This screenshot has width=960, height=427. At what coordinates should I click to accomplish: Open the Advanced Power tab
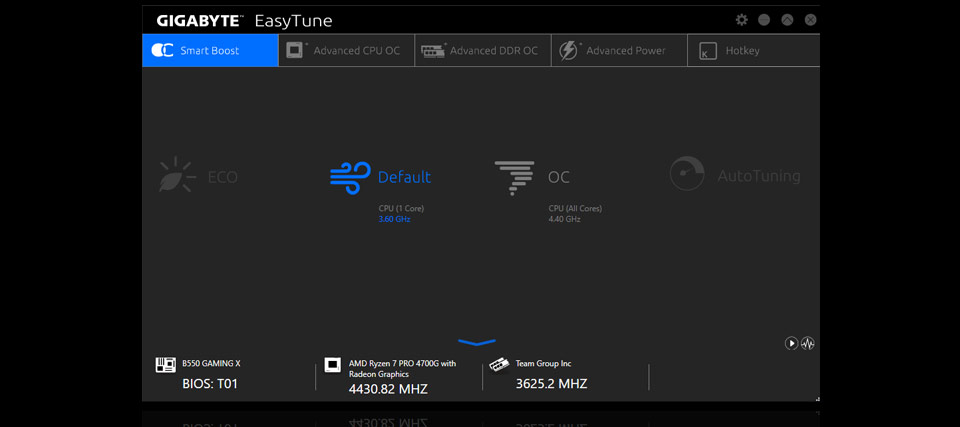click(x=619, y=50)
